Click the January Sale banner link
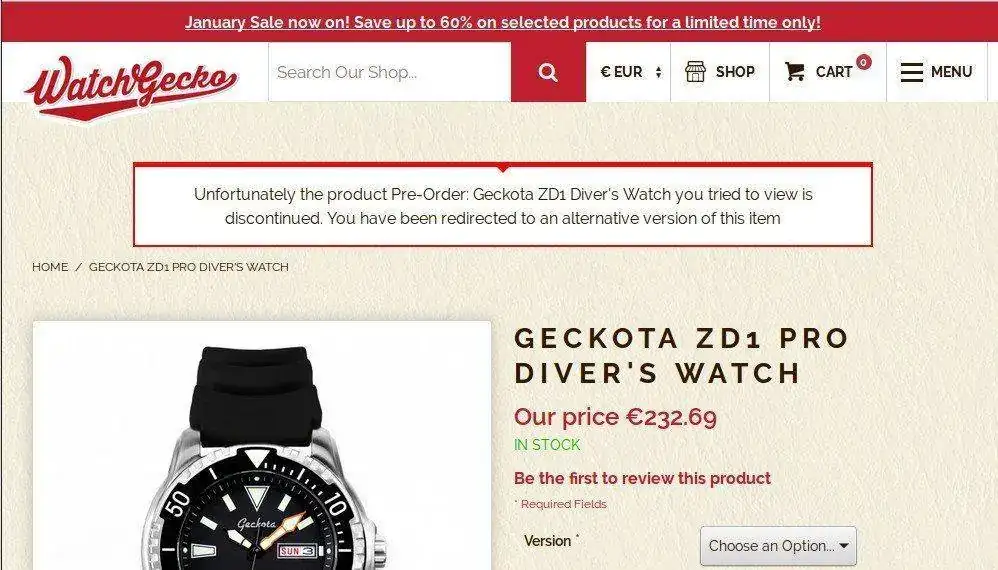998x570 pixels. [503, 22]
